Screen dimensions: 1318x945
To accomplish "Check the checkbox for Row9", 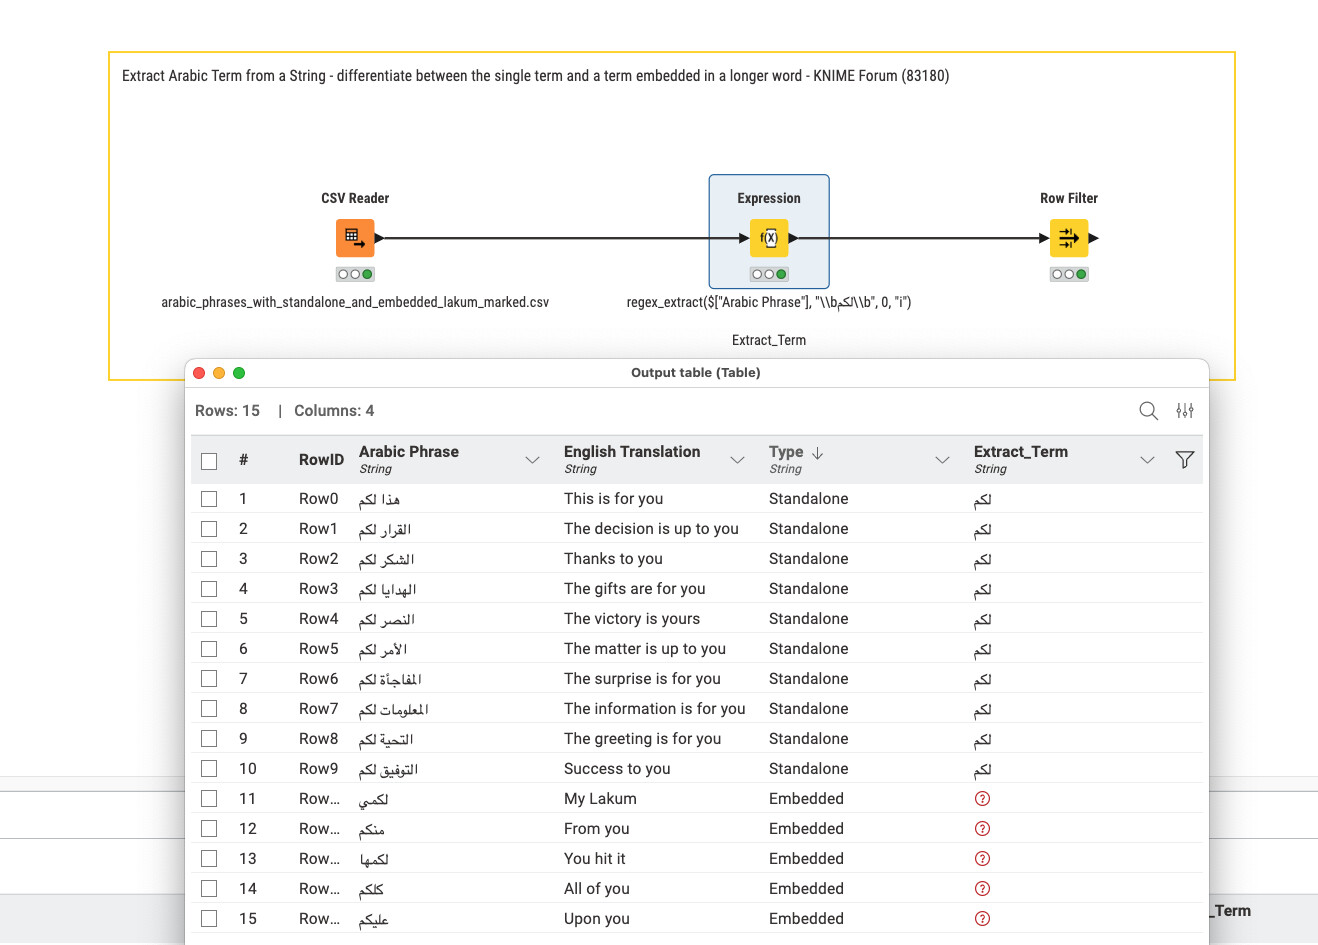I will (x=209, y=768).
